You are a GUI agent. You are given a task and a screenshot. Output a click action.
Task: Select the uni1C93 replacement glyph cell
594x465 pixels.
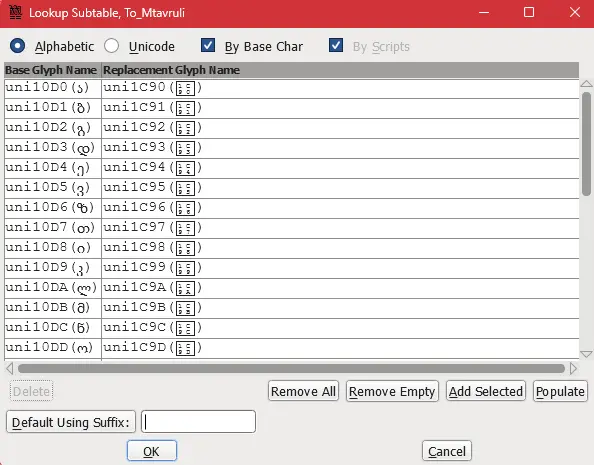click(340, 149)
